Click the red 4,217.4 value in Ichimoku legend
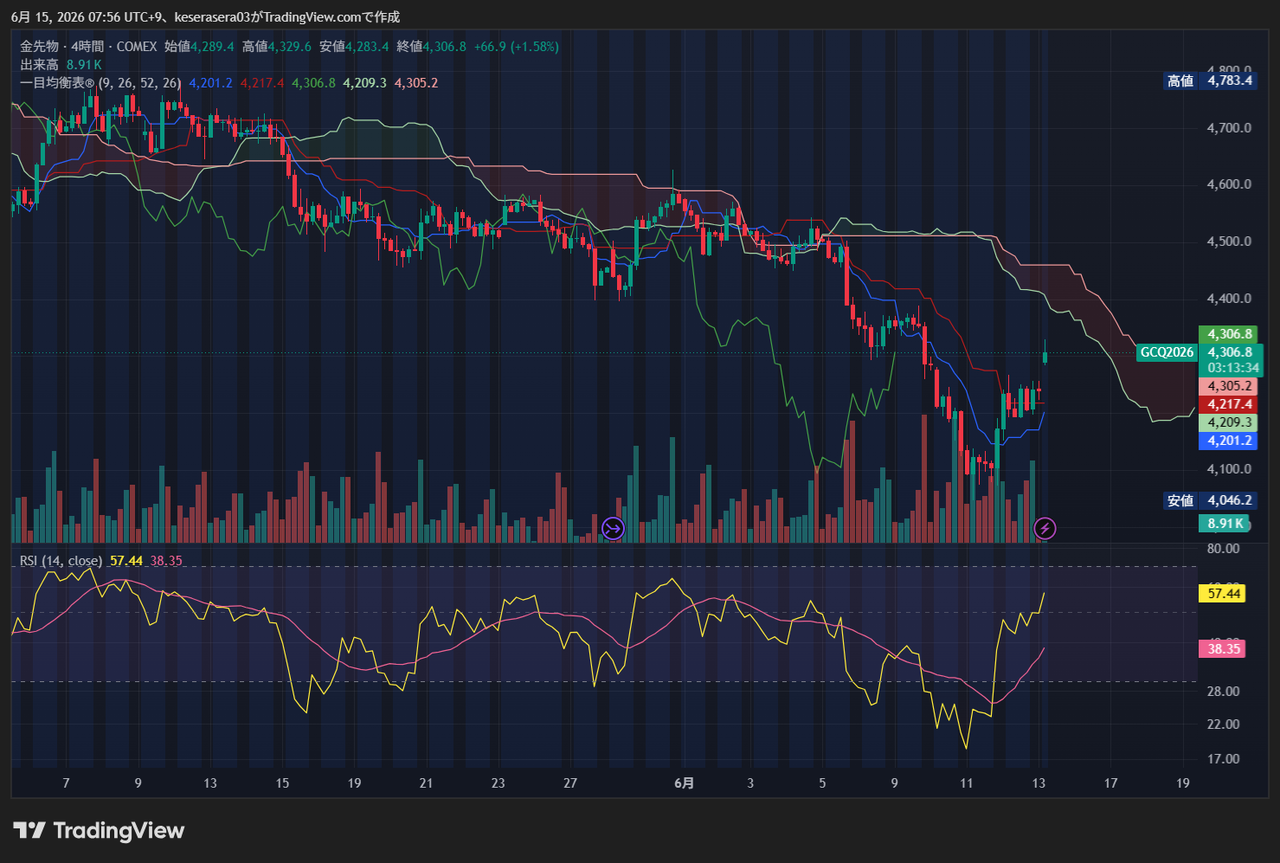This screenshot has width=1280, height=863. click(x=262, y=83)
